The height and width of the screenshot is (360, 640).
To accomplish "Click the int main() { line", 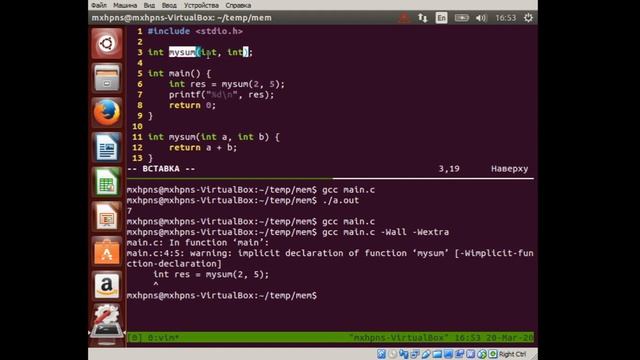I will click(x=179, y=73).
